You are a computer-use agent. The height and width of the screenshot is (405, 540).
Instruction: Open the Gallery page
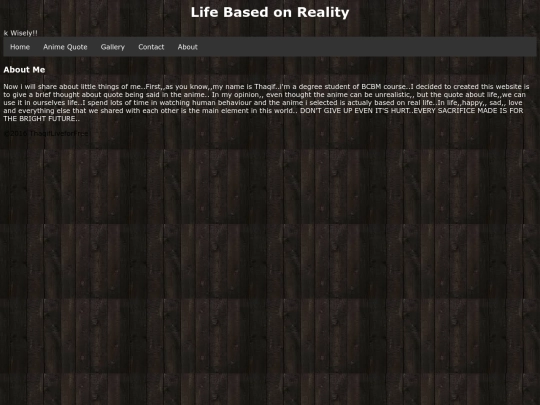click(x=113, y=47)
